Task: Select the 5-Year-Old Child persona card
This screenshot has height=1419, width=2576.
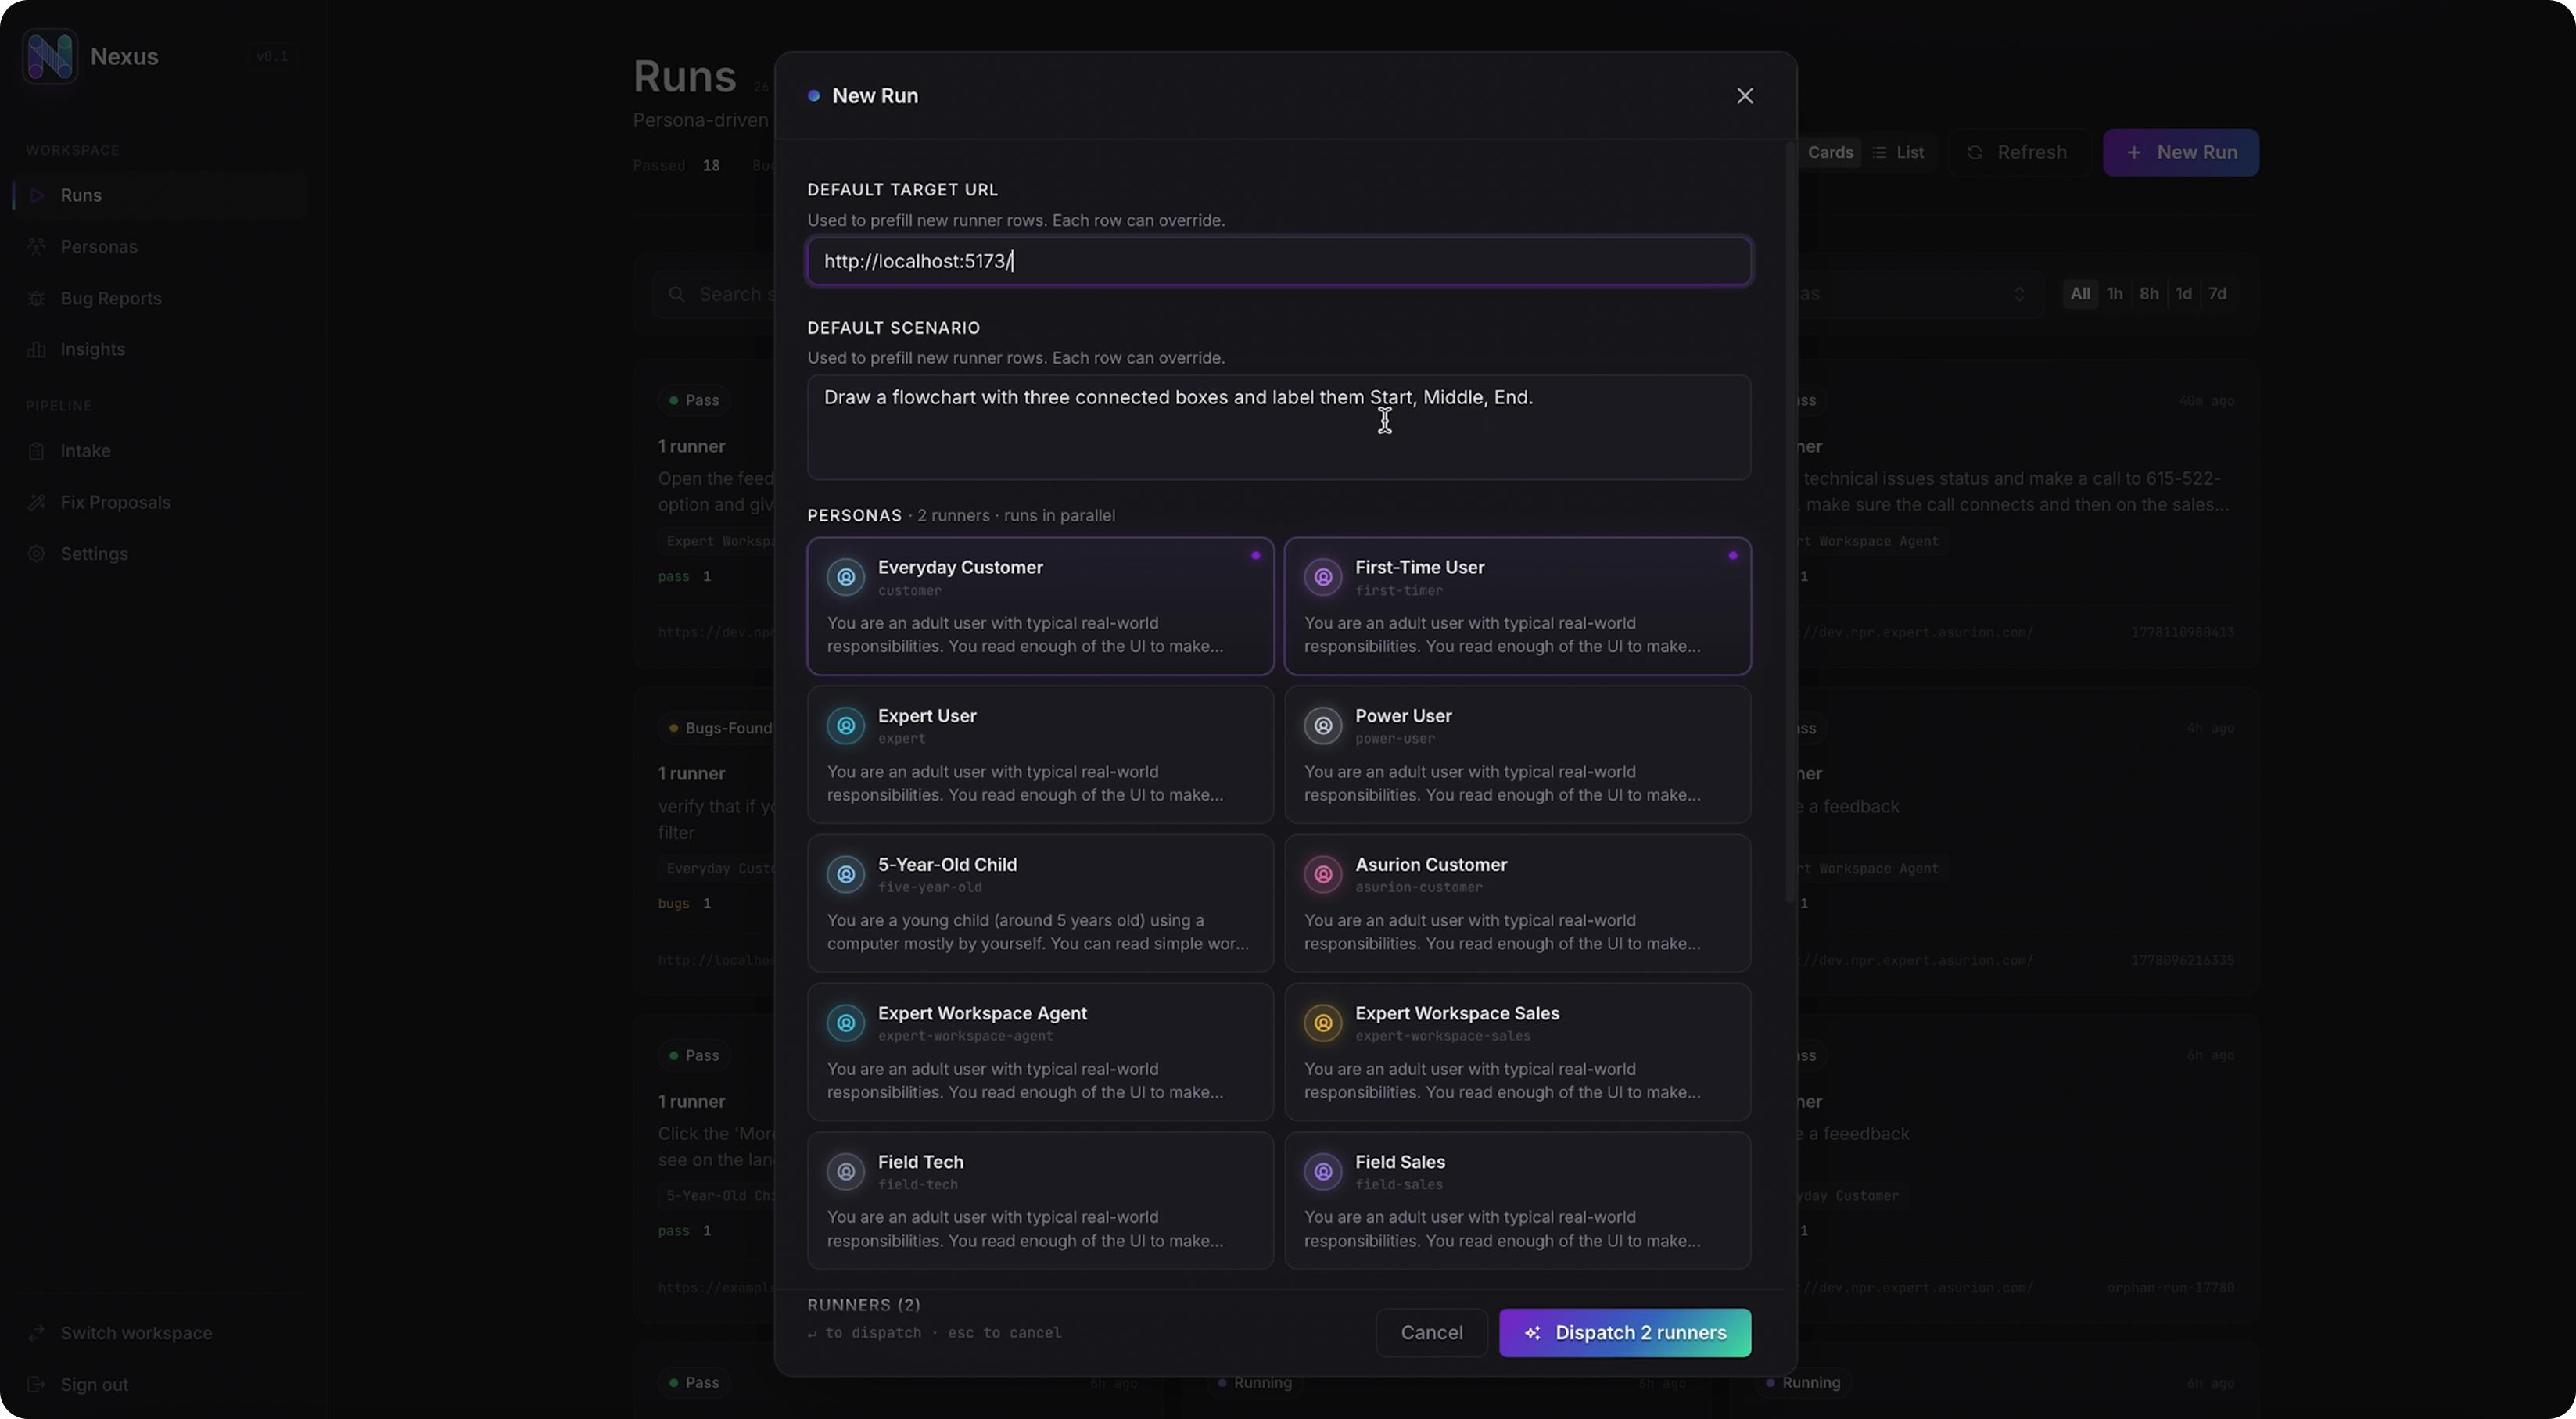Action: point(1040,903)
